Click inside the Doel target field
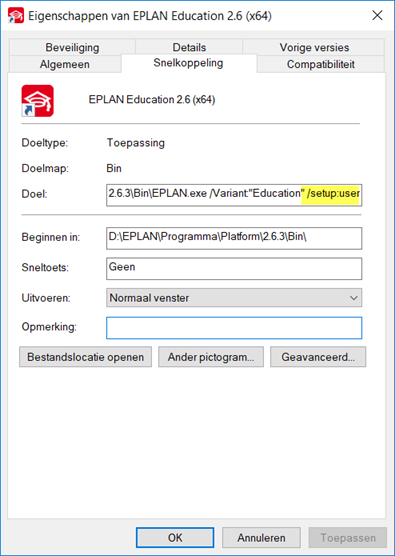395x556 pixels. click(x=234, y=195)
